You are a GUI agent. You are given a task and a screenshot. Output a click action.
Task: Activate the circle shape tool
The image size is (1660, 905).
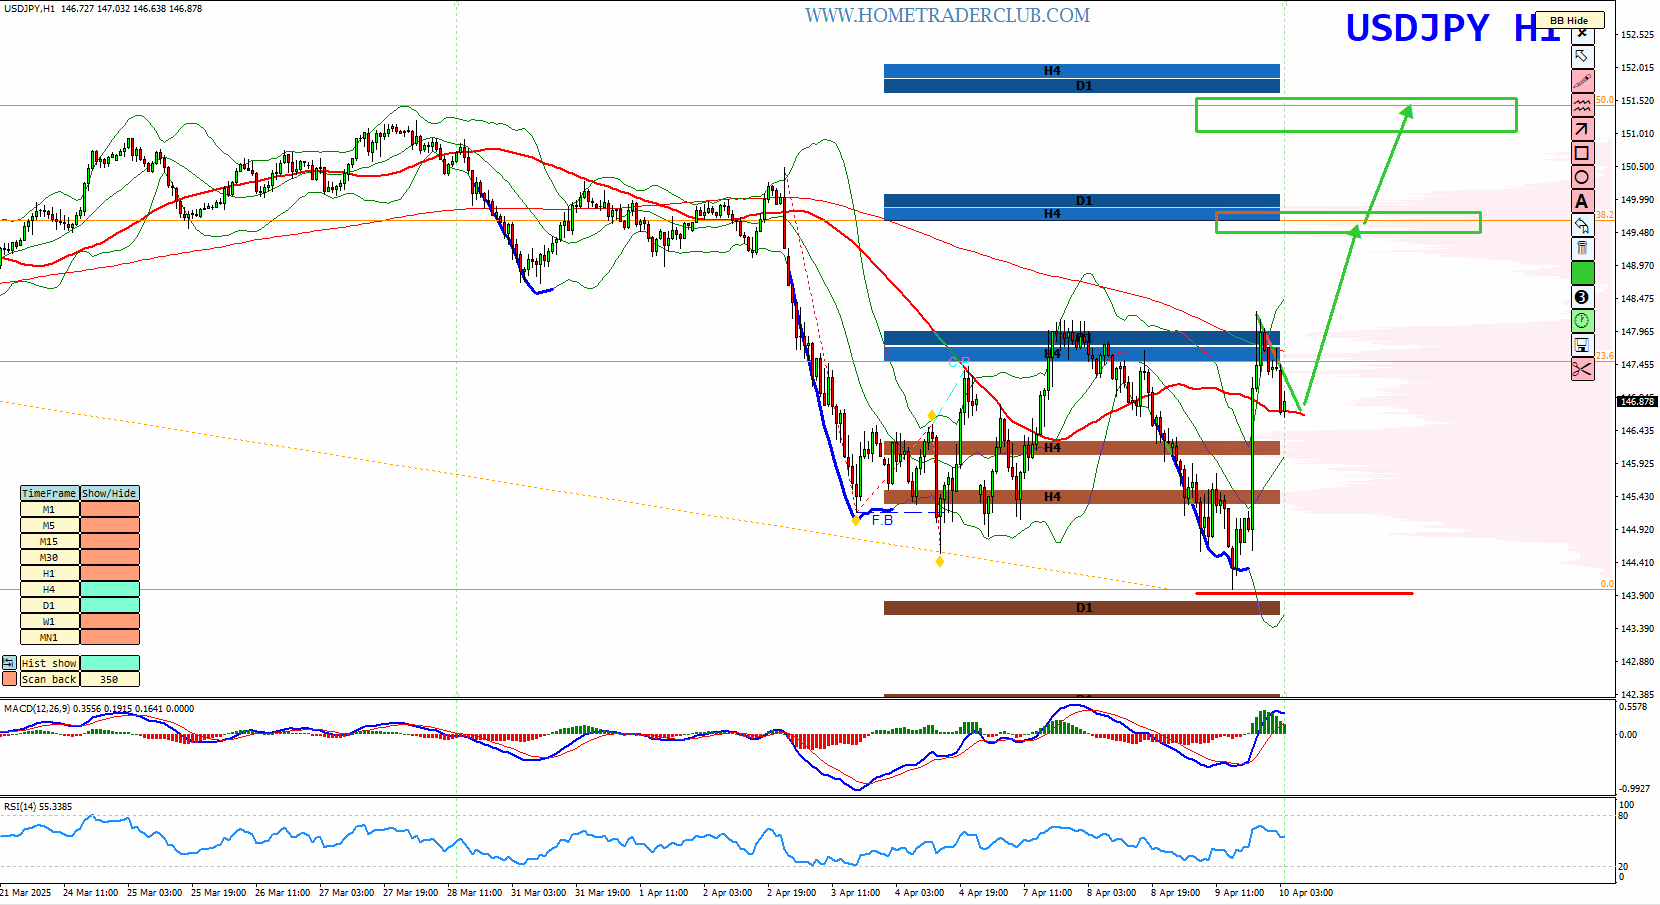pos(1582,177)
